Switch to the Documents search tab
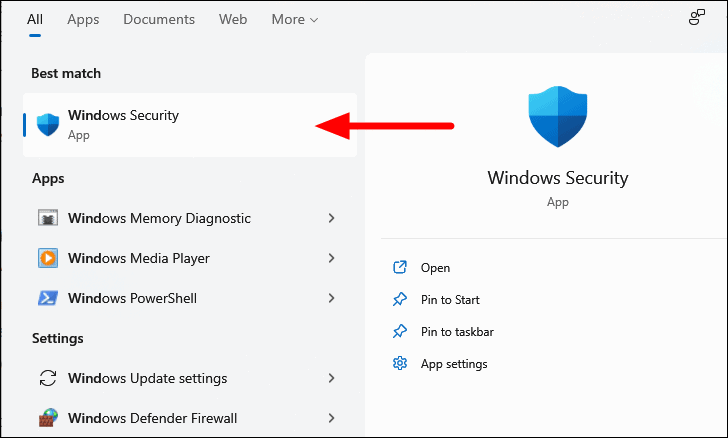Screen dimensions: 728x438 [x=159, y=20]
